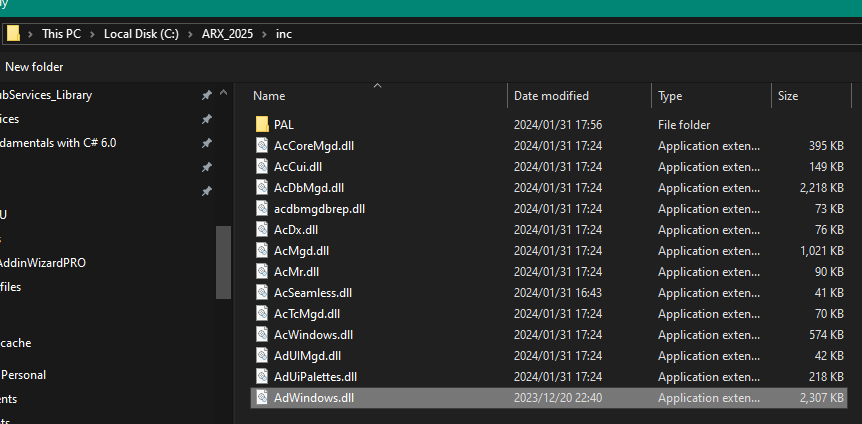Select ubServices_Library in the navigation pane
The height and width of the screenshot is (424, 862).
45,95
